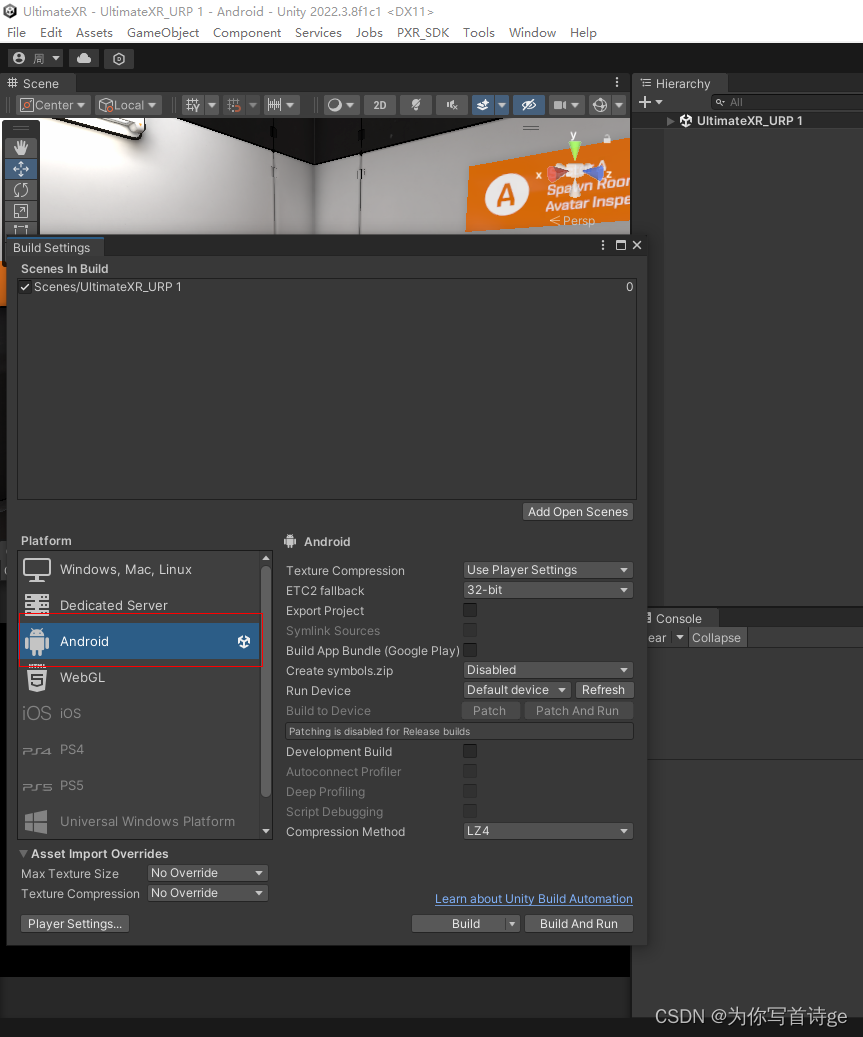Open Create symbols.zip Disabled dropdown

[x=548, y=670]
